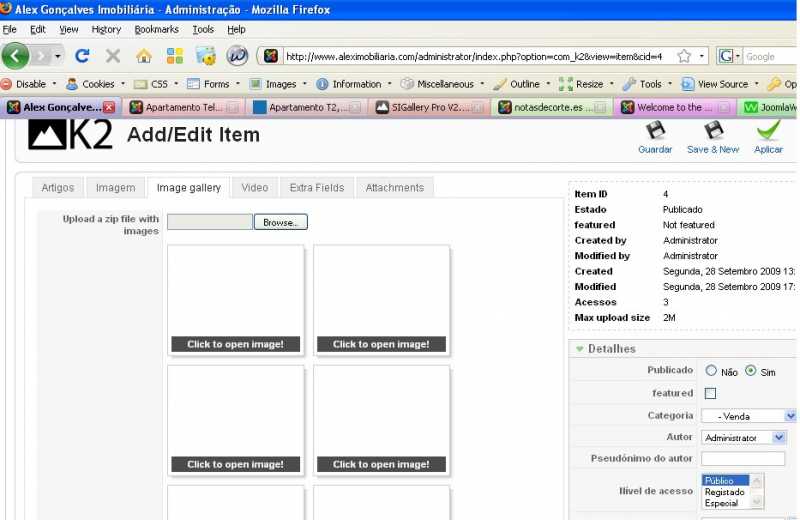Image resolution: width=800 pixels, height=520 pixels.
Task: Open the Categoria dropdown showing Venda
Action: pyautogui.click(x=748, y=416)
